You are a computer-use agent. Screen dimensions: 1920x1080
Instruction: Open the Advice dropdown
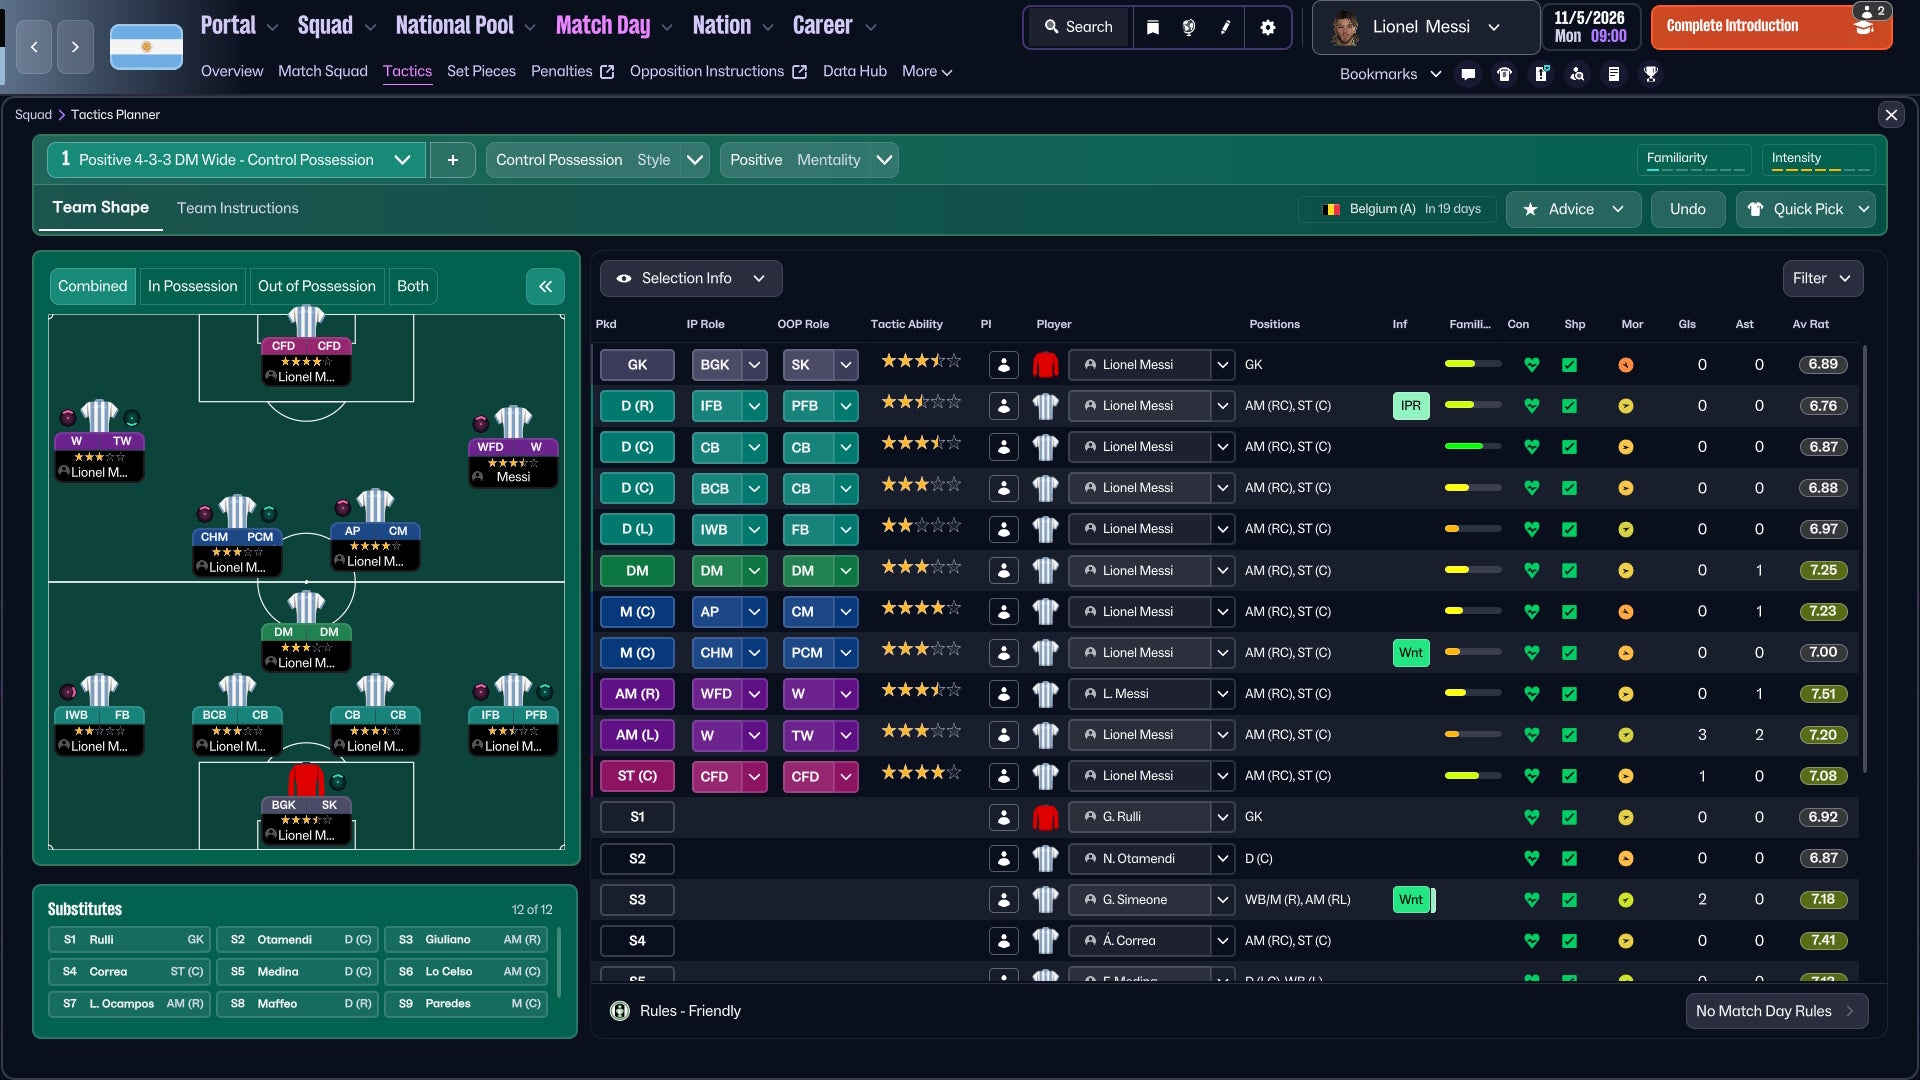1573,209
